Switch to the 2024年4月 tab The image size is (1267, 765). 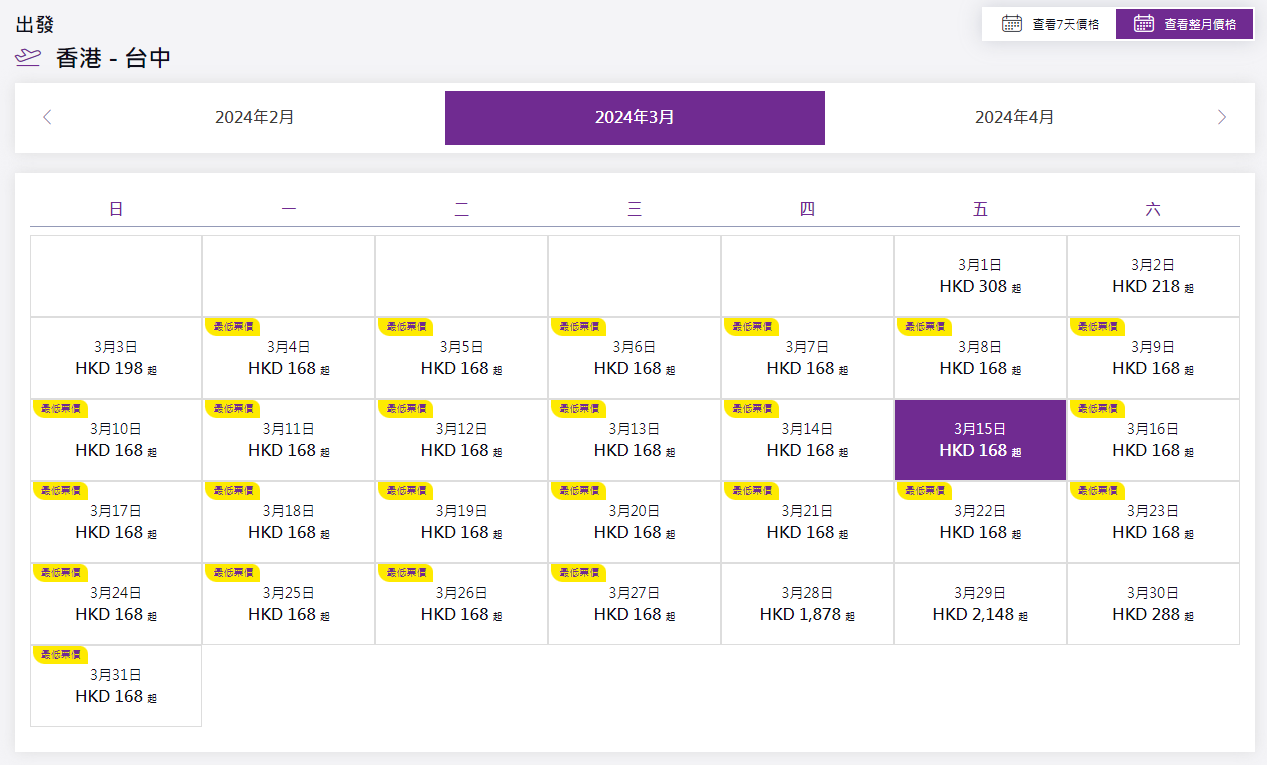[1014, 118]
